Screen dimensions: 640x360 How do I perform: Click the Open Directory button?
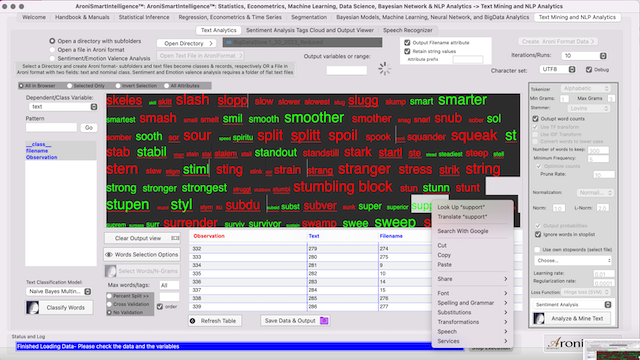tap(187, 43)
